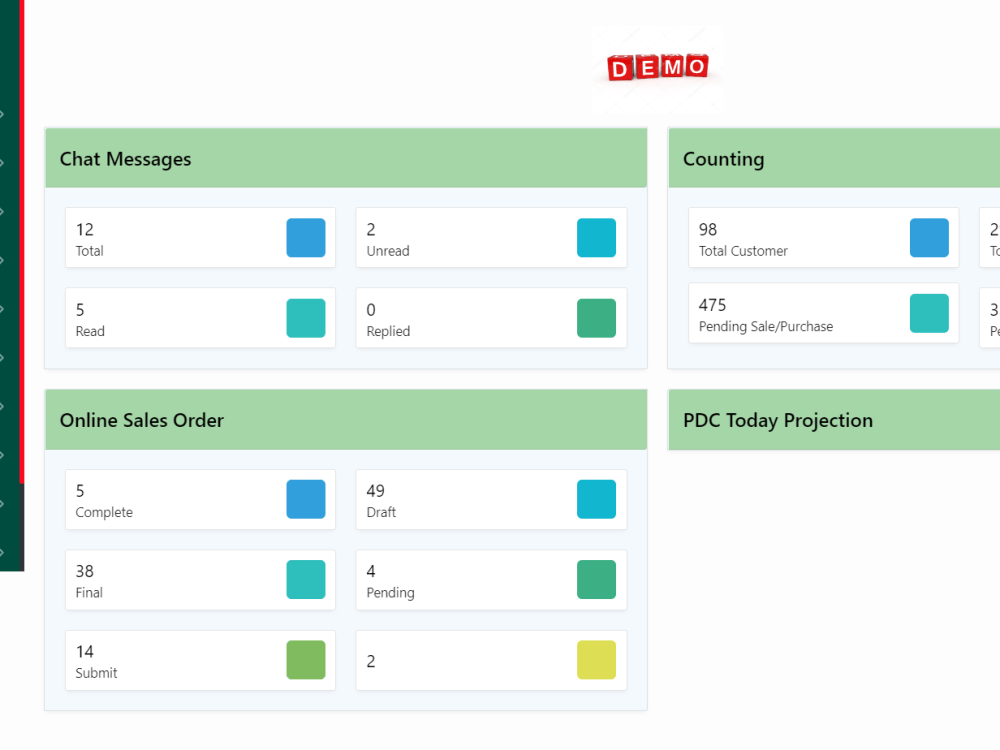The image size is (1000, 750).
Task: Select the teal Unread messages icon
Action: 596,238
